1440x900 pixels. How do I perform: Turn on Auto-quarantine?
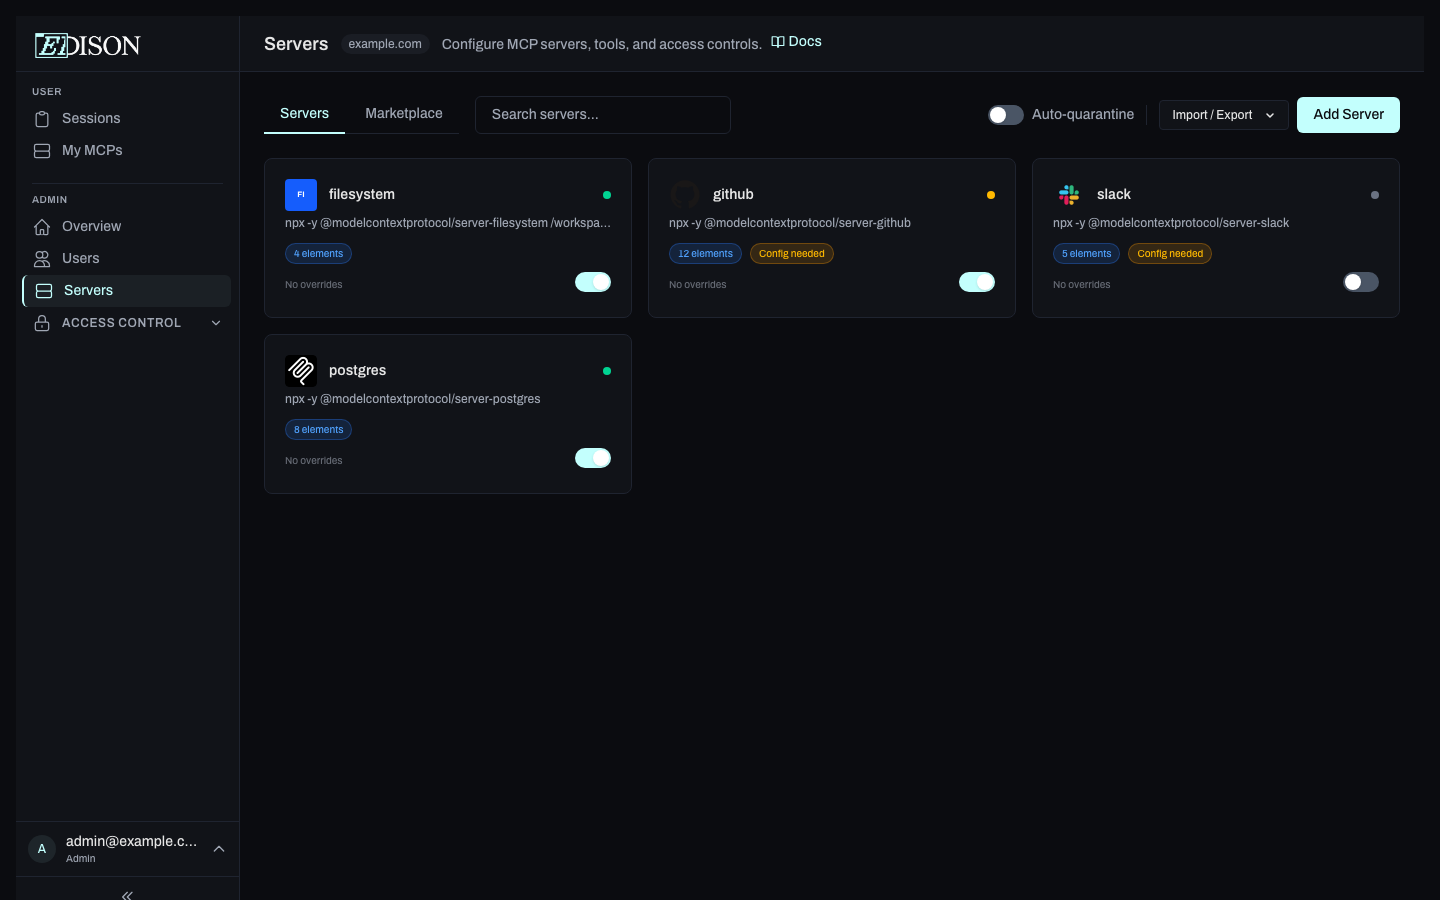(x=1005, y=115)
